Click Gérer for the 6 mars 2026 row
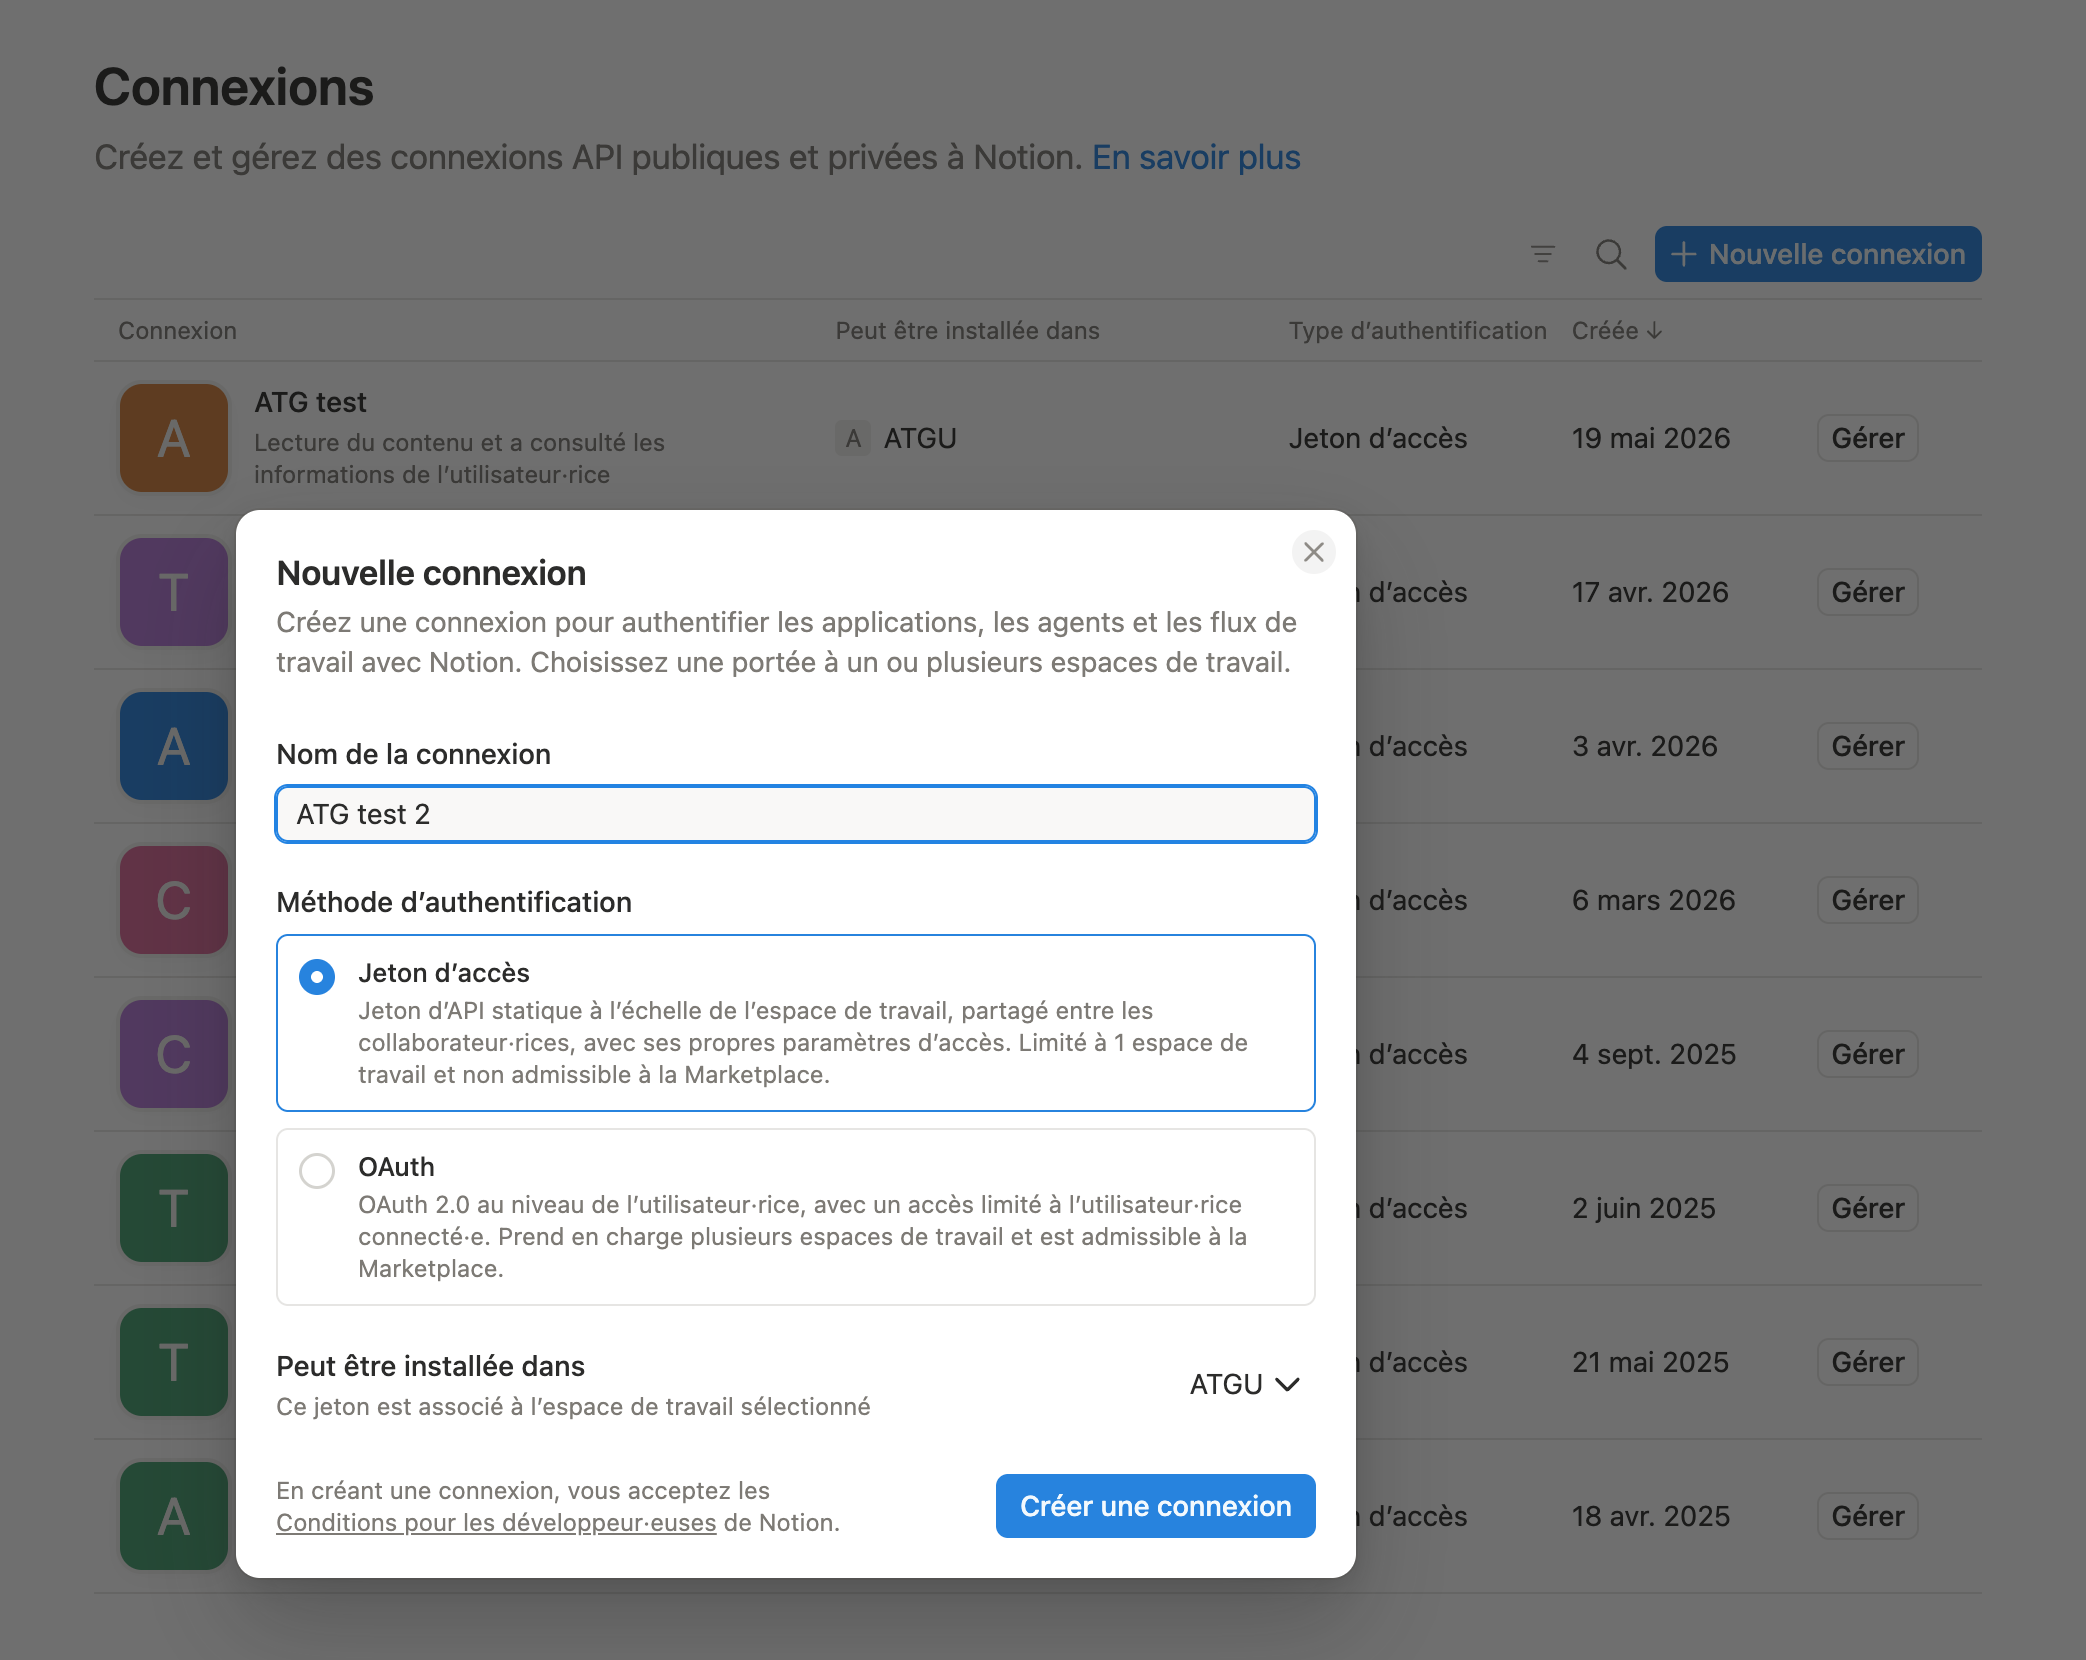Viewport: 2086px width, 1660px height. click(1867, 900)
